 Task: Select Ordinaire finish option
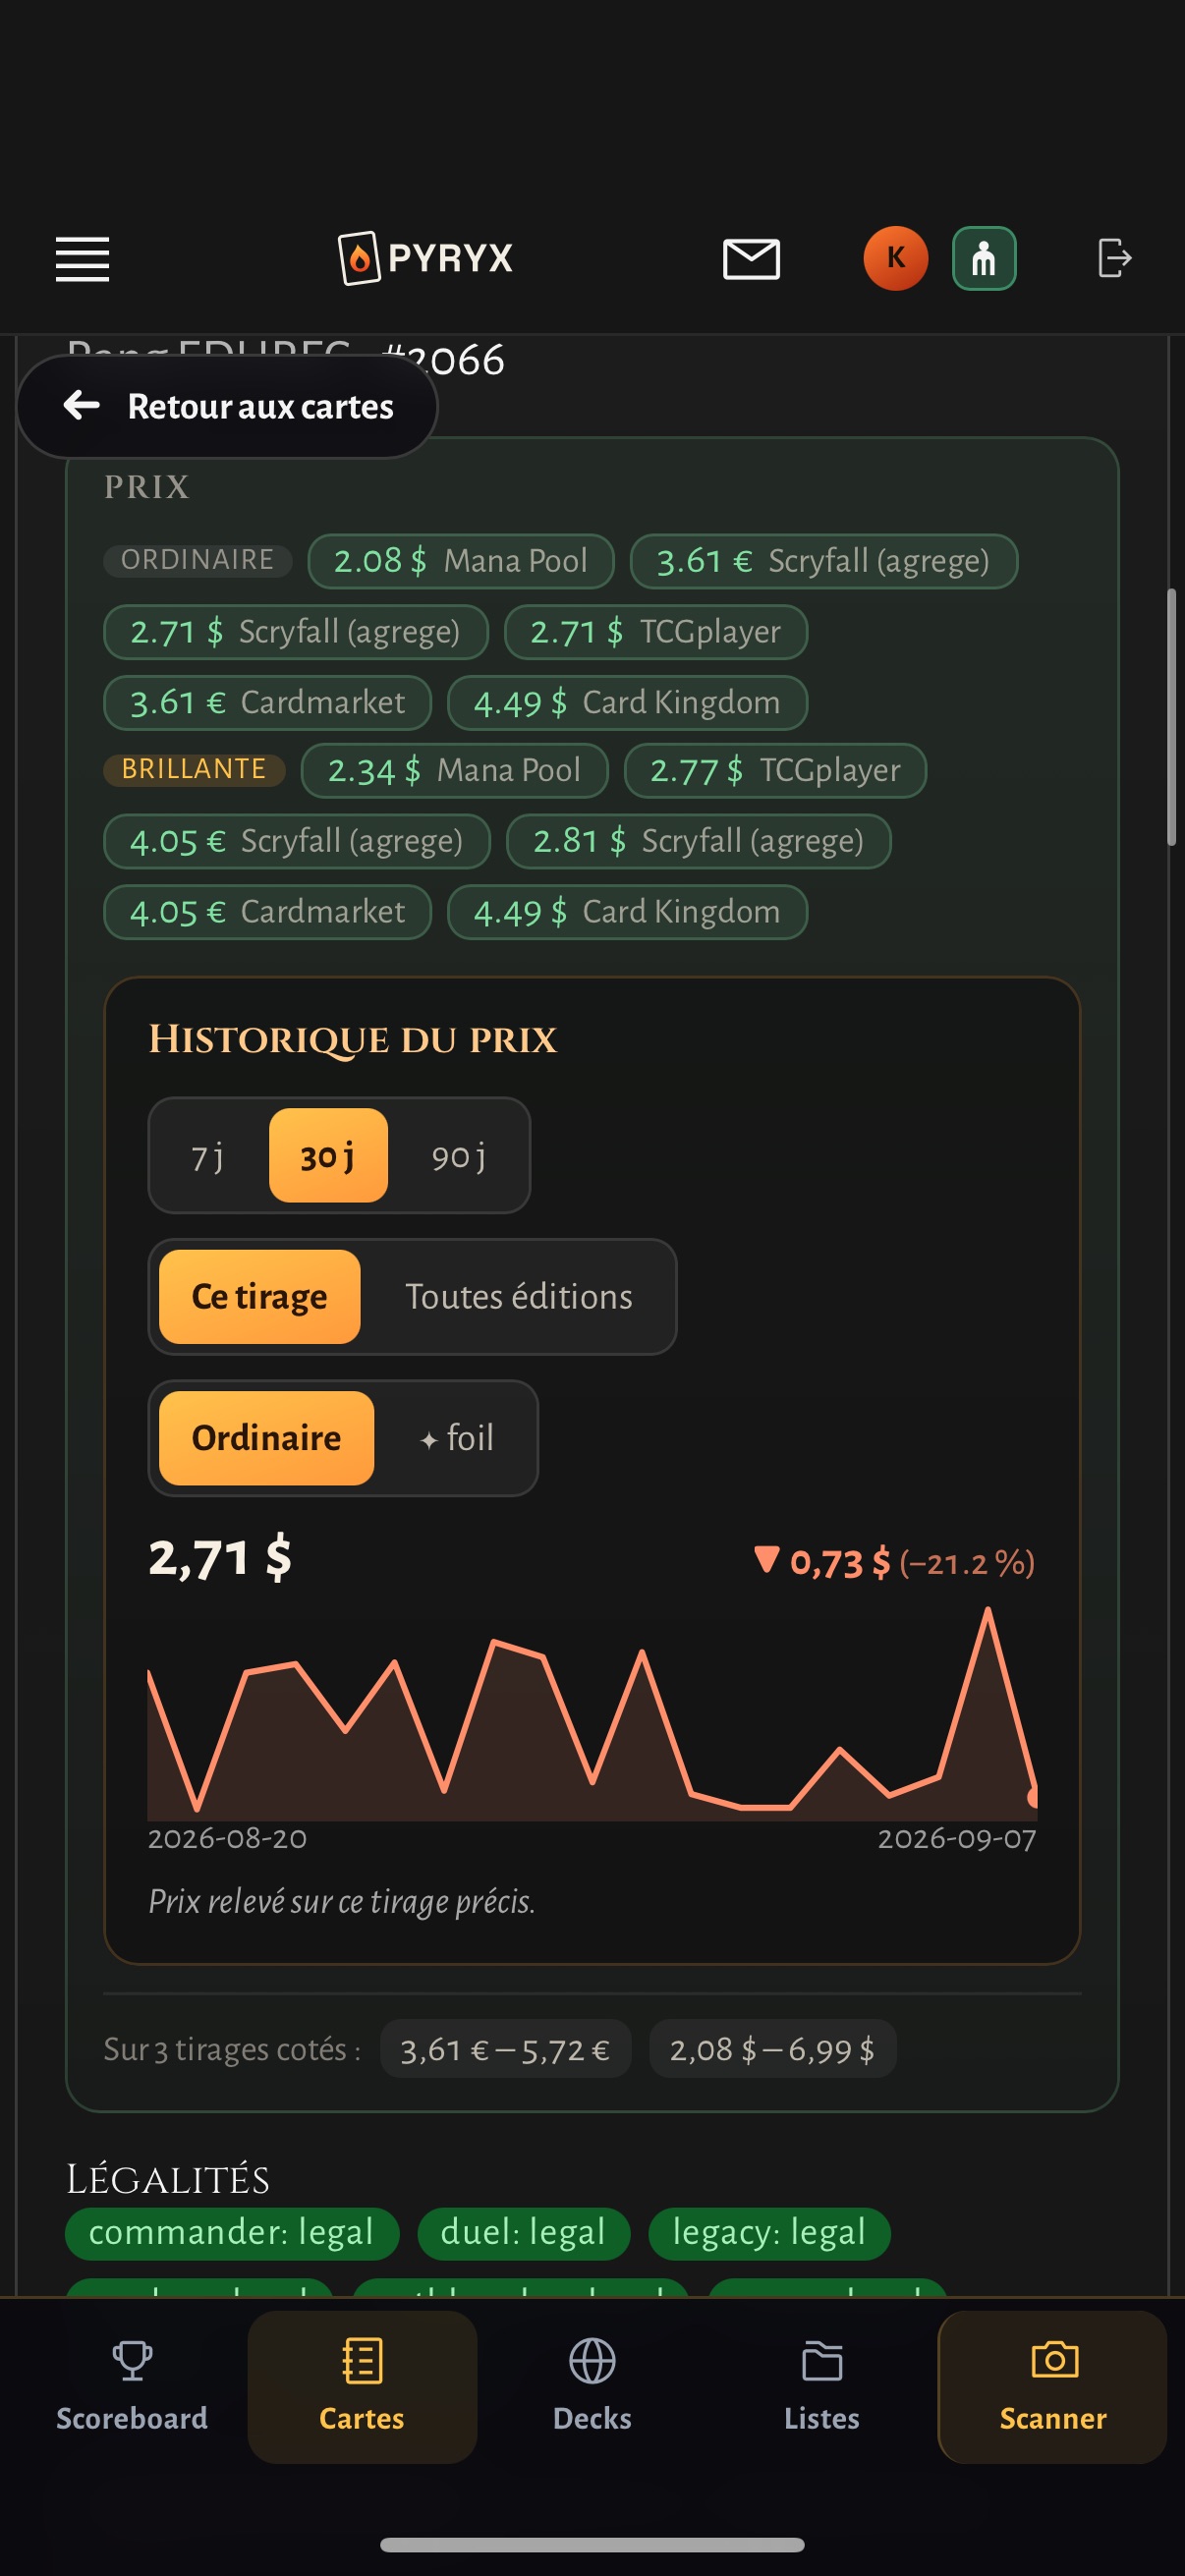click(x=266, y=1438)
